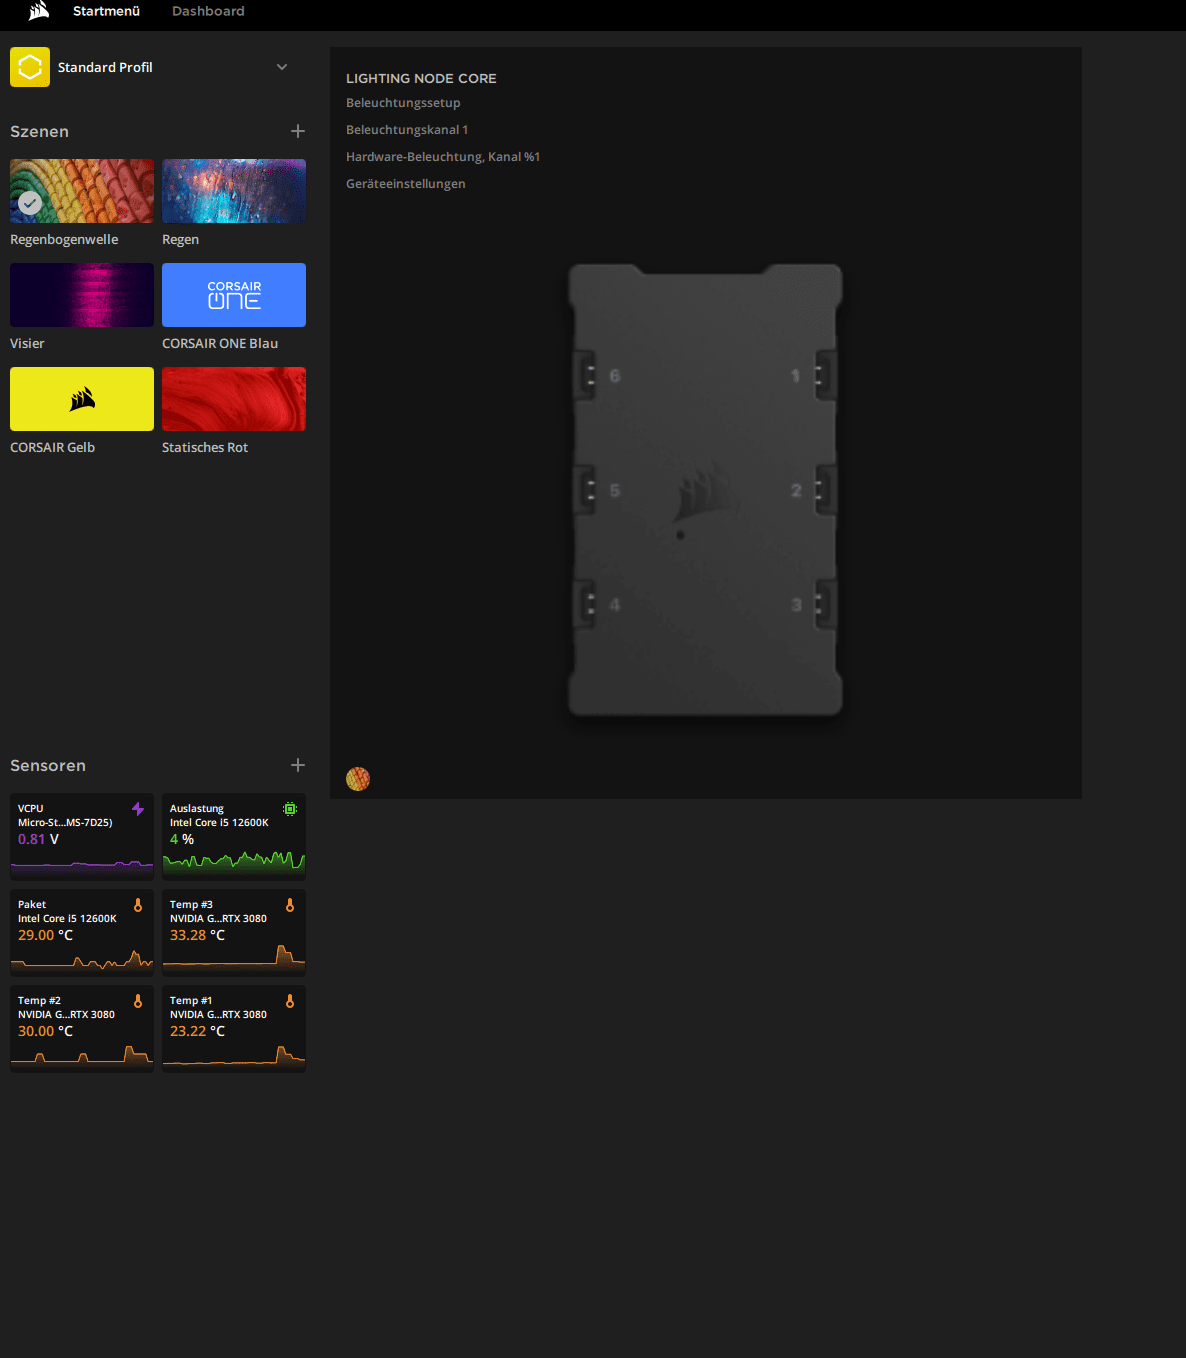
Task: Click the Szenen section heading
Action: pos(39,131)
